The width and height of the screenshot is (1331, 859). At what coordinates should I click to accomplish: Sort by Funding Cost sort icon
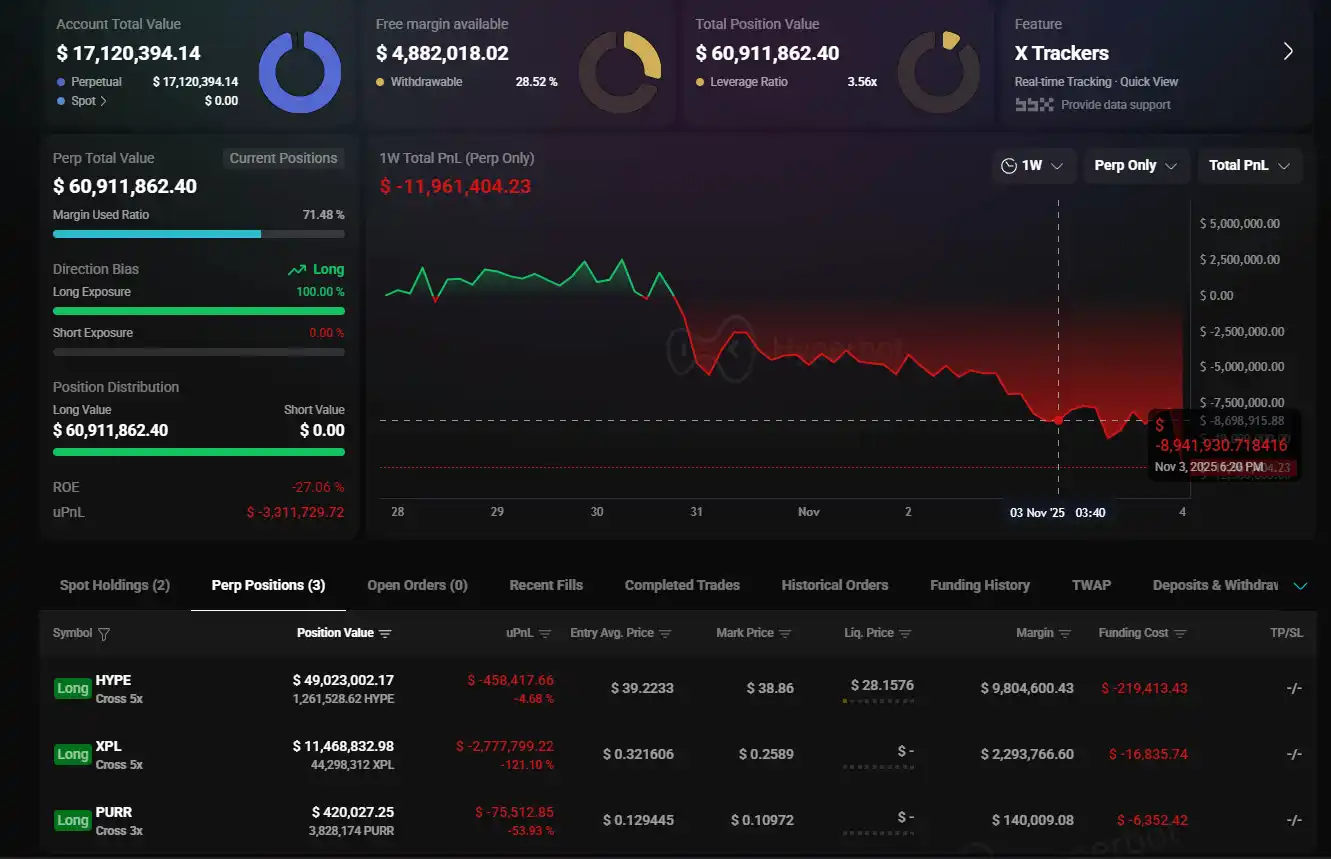(x=1181, y=634)
